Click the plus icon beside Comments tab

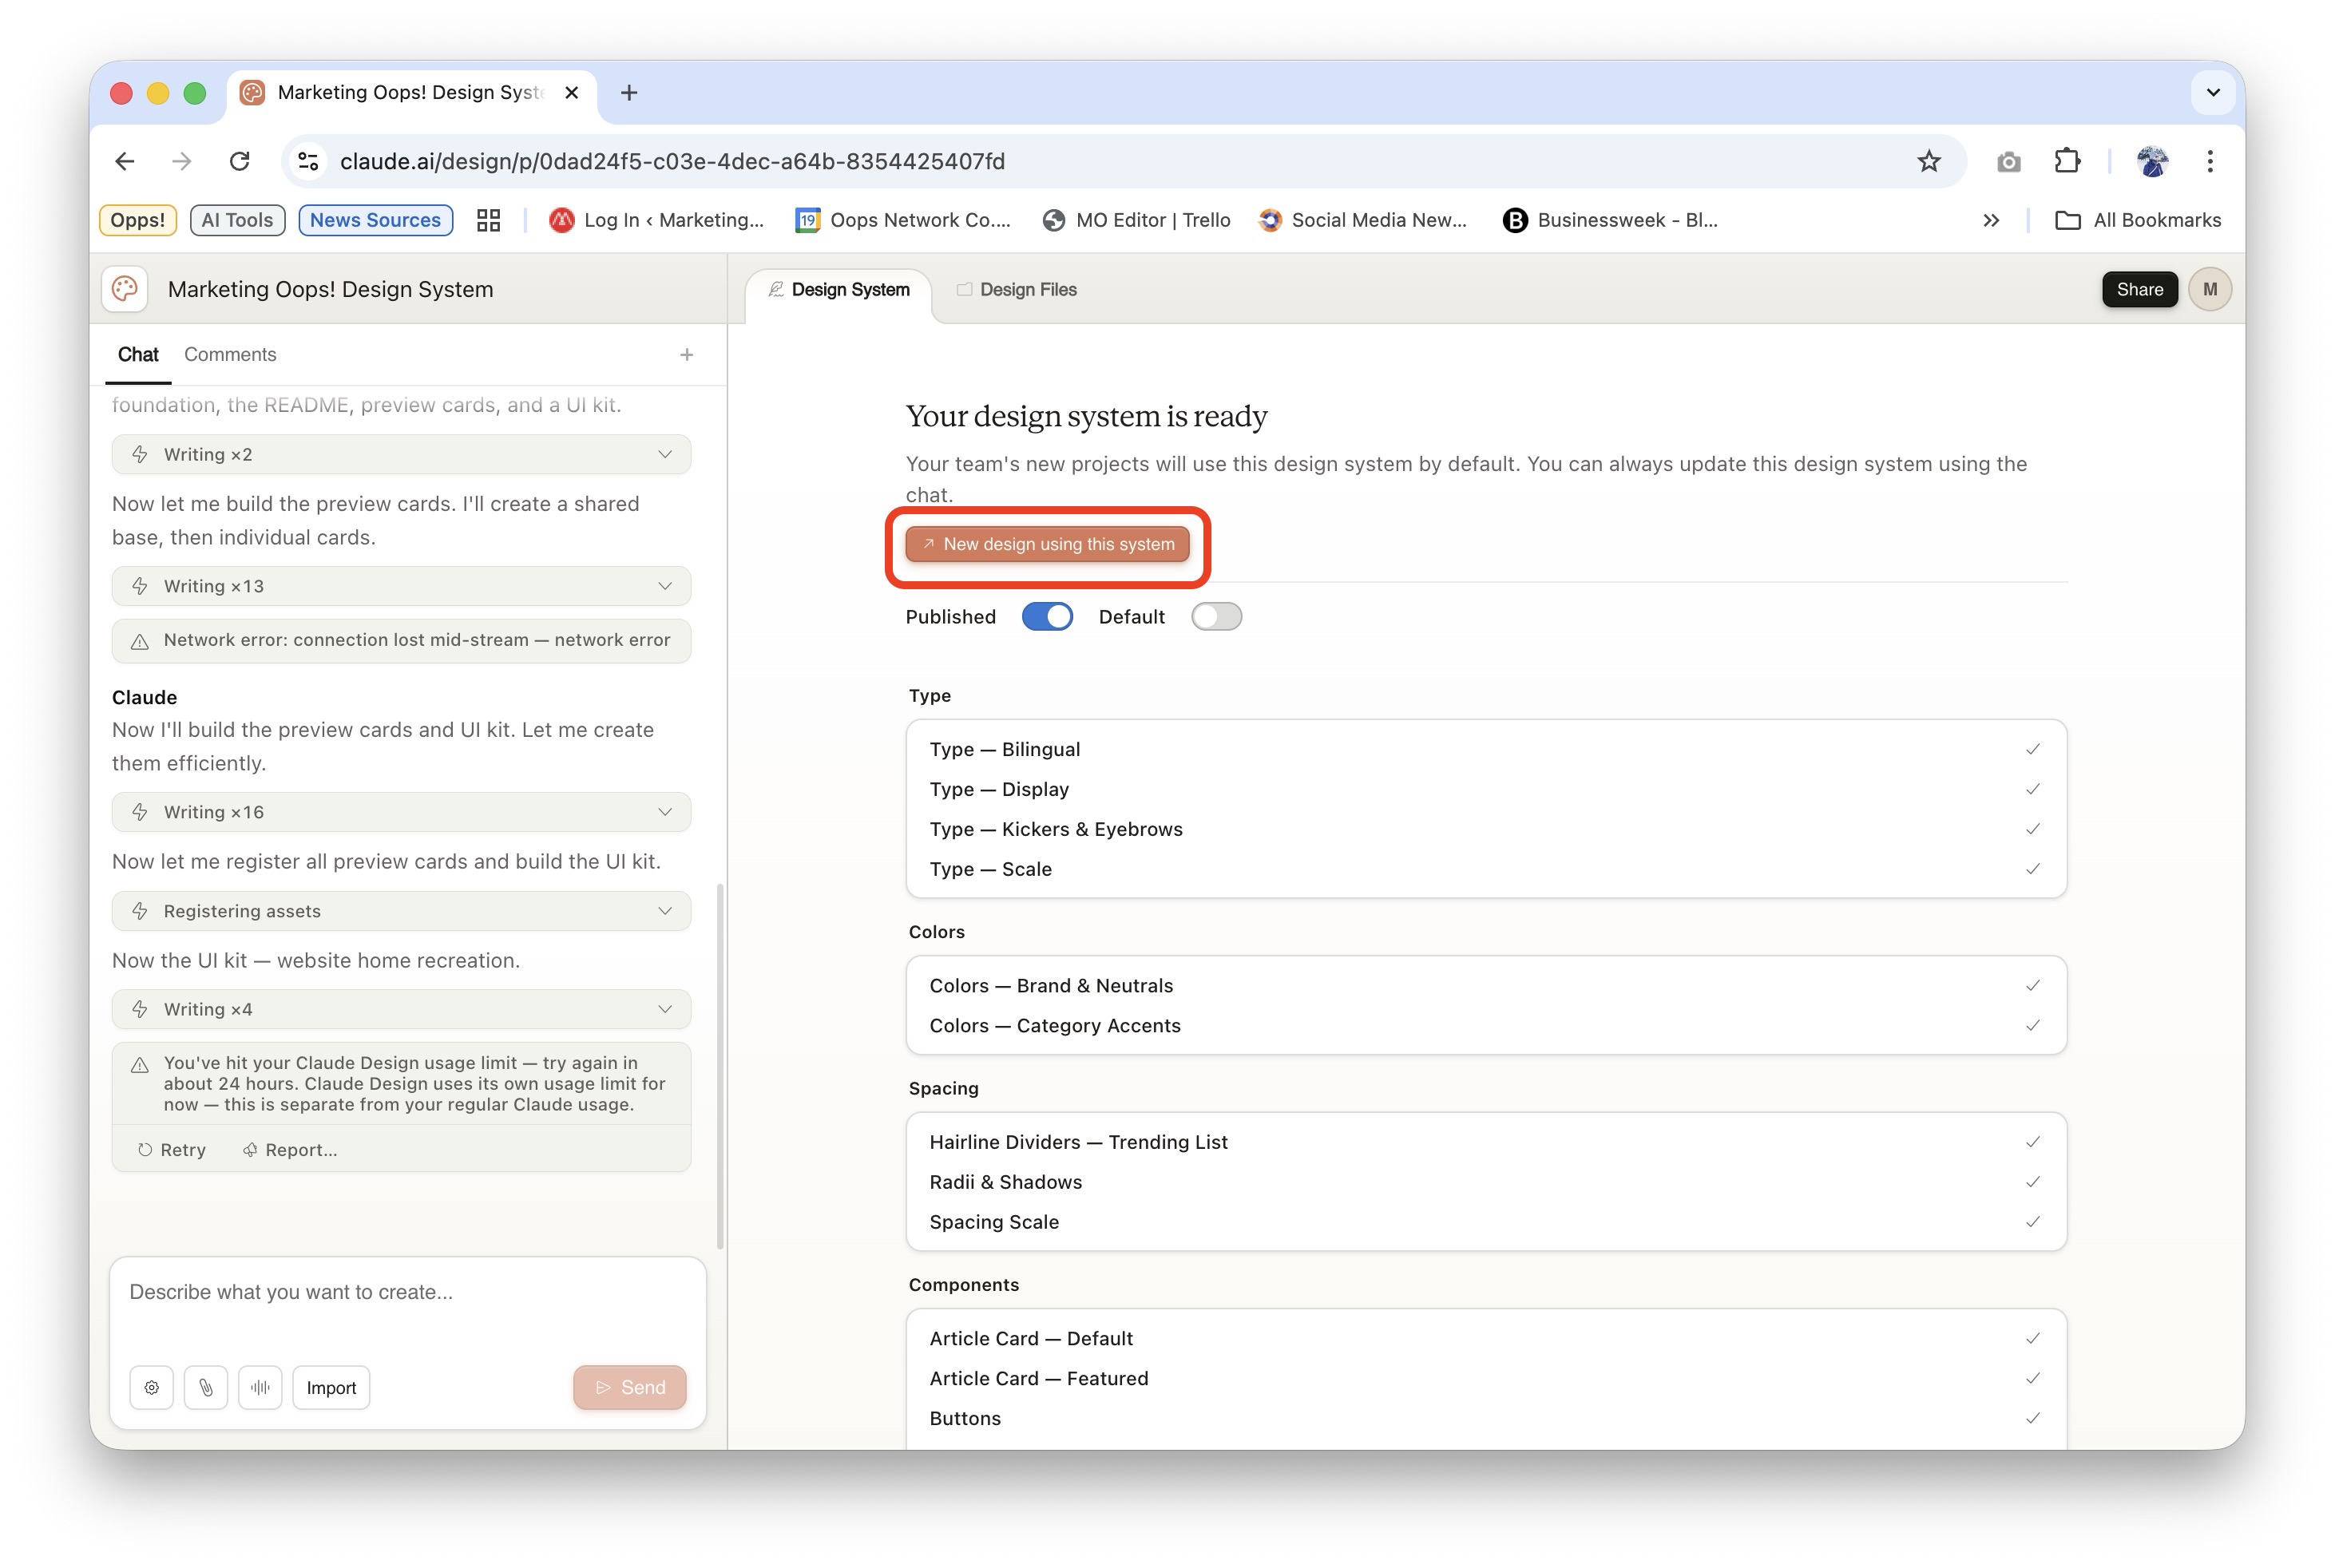[686, 354]
